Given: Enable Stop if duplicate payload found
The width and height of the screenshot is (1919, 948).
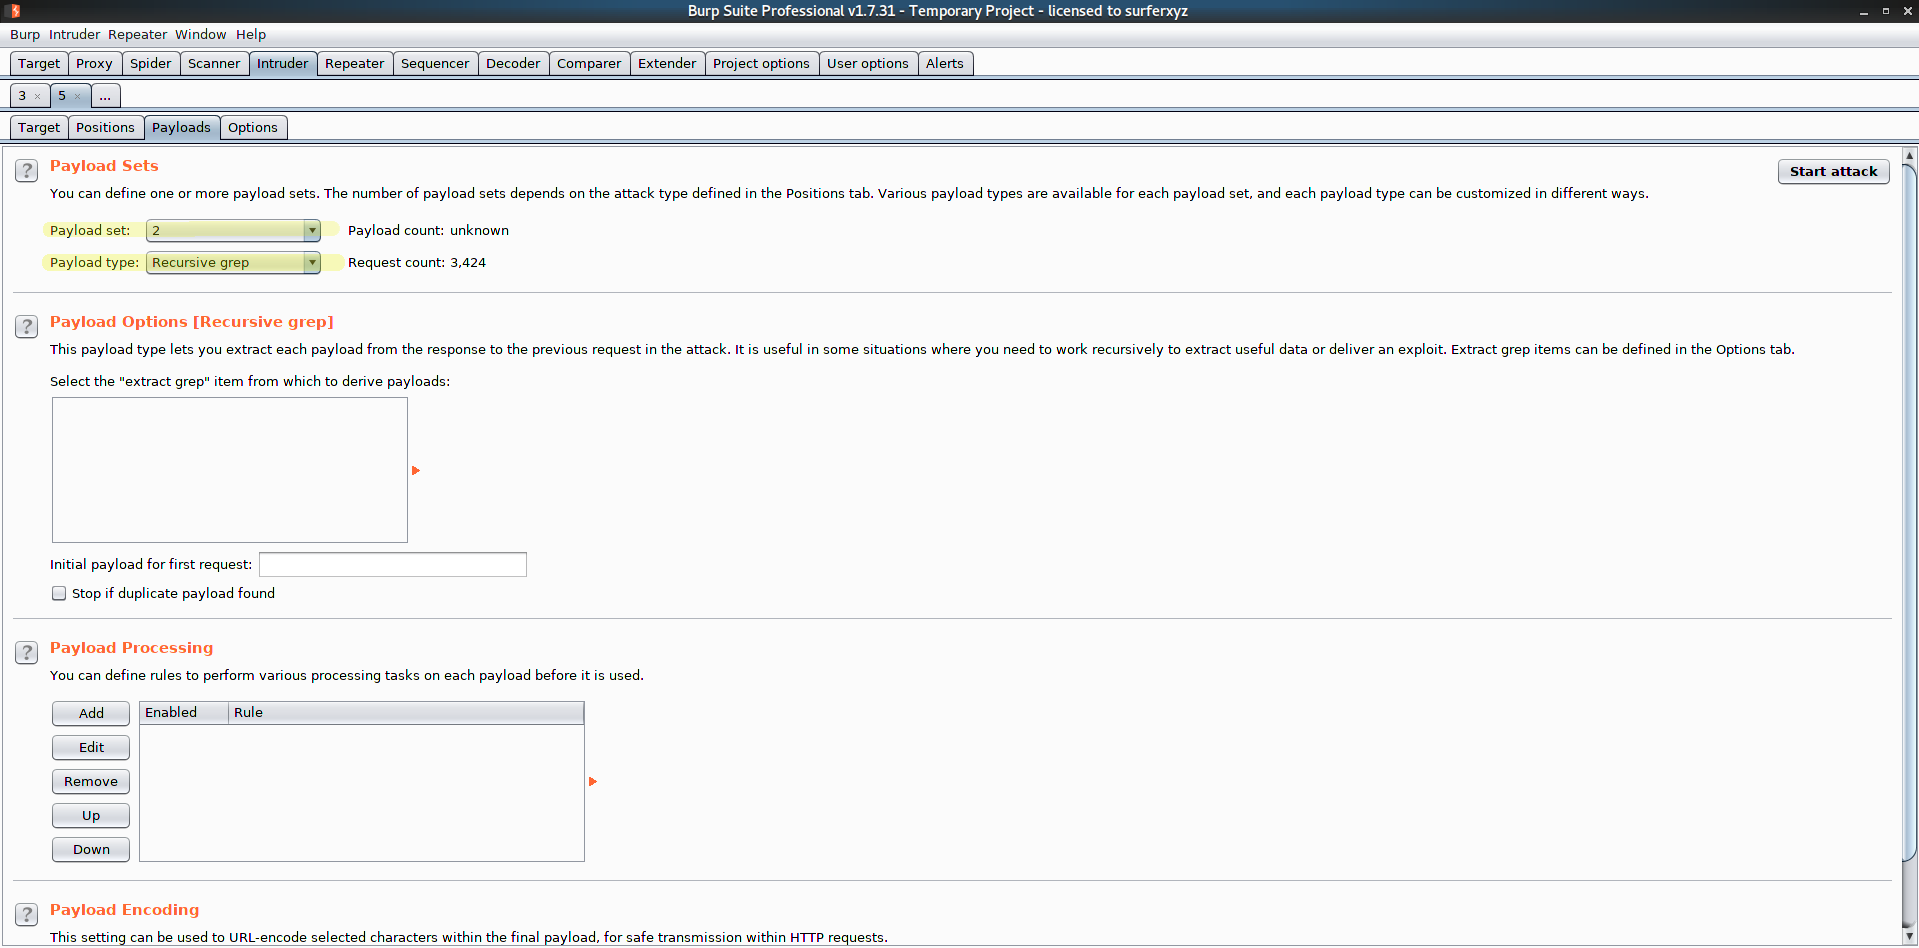Looking at the screenshot, I should [x=59, y=593].
